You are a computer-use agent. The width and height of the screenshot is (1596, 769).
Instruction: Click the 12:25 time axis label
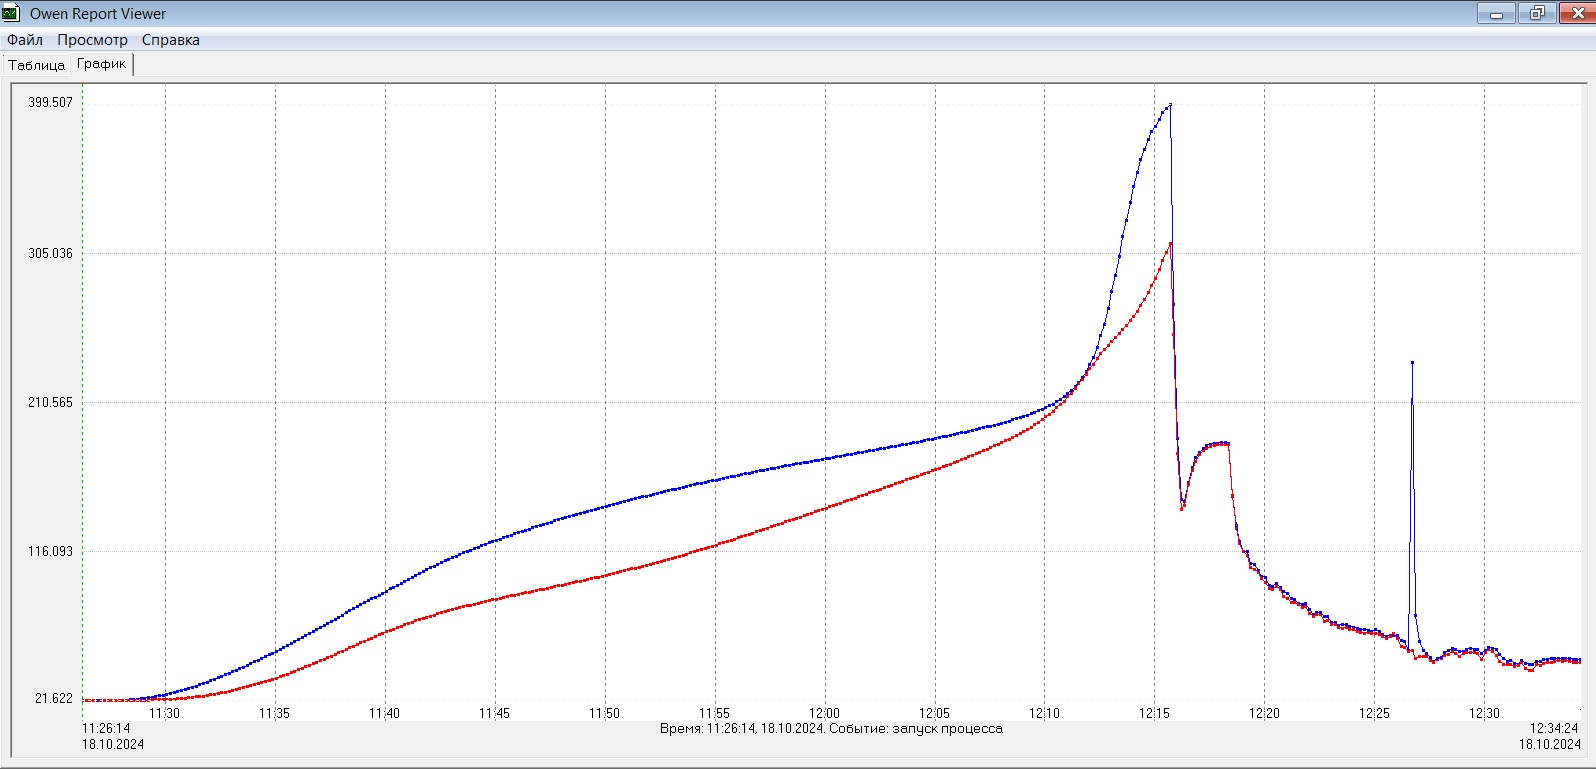[1375, 713]
